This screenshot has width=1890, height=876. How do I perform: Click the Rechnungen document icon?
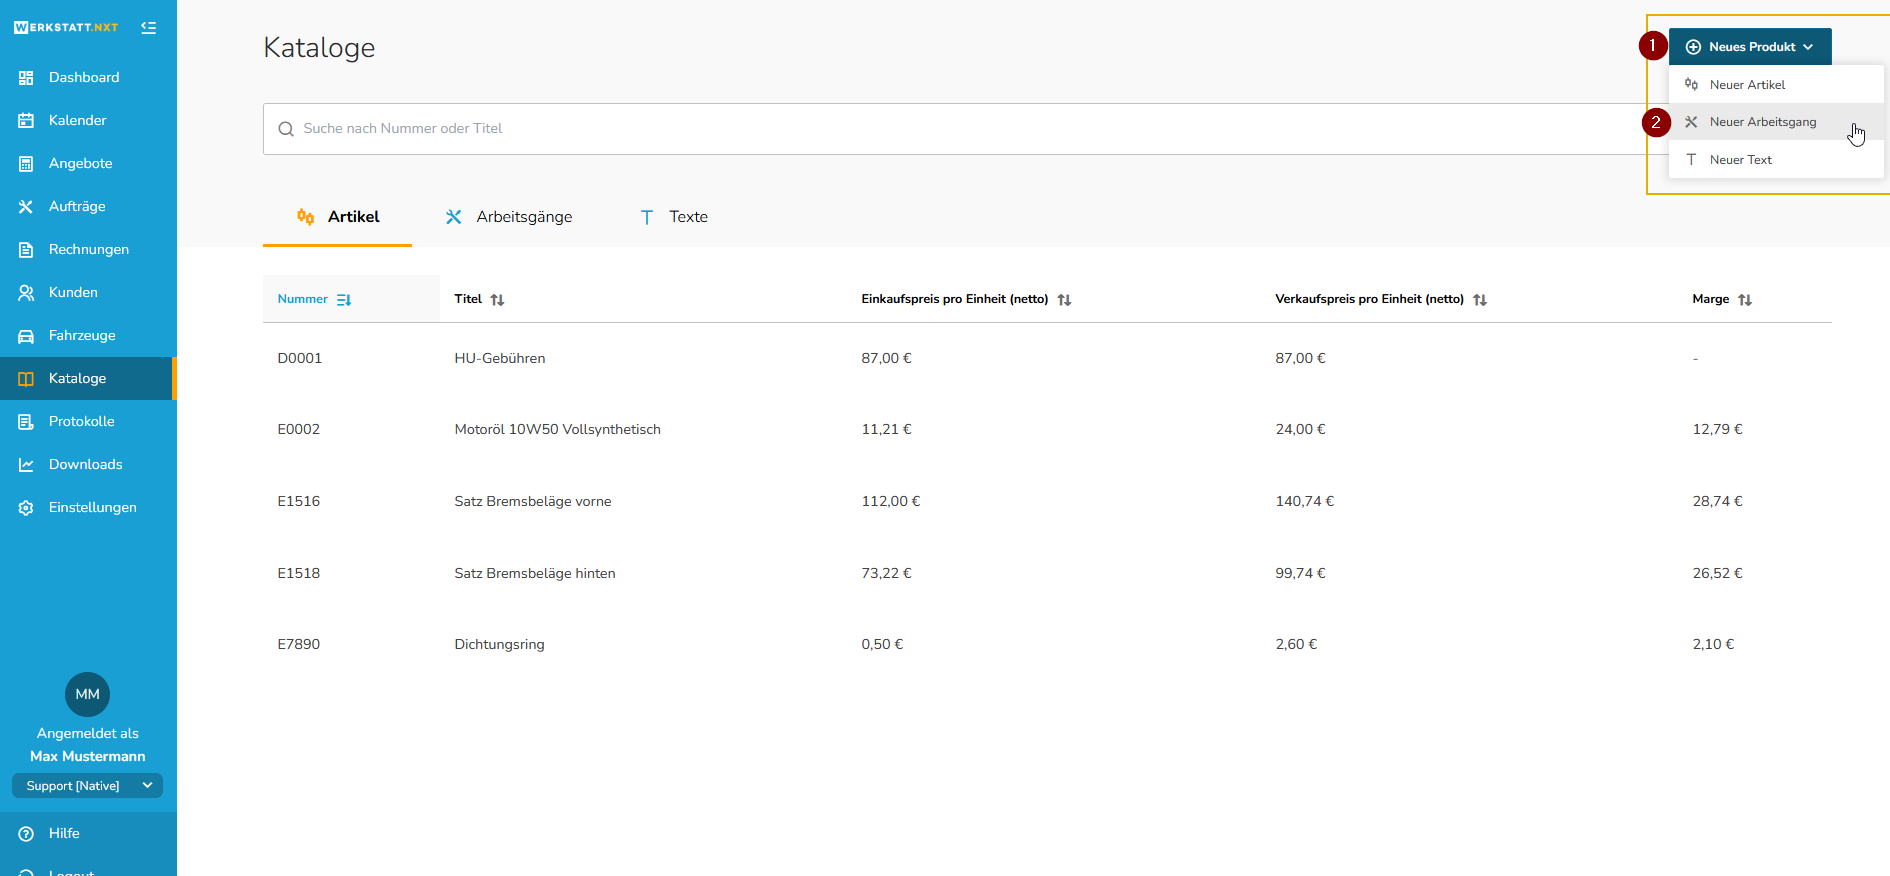(26, 250)
